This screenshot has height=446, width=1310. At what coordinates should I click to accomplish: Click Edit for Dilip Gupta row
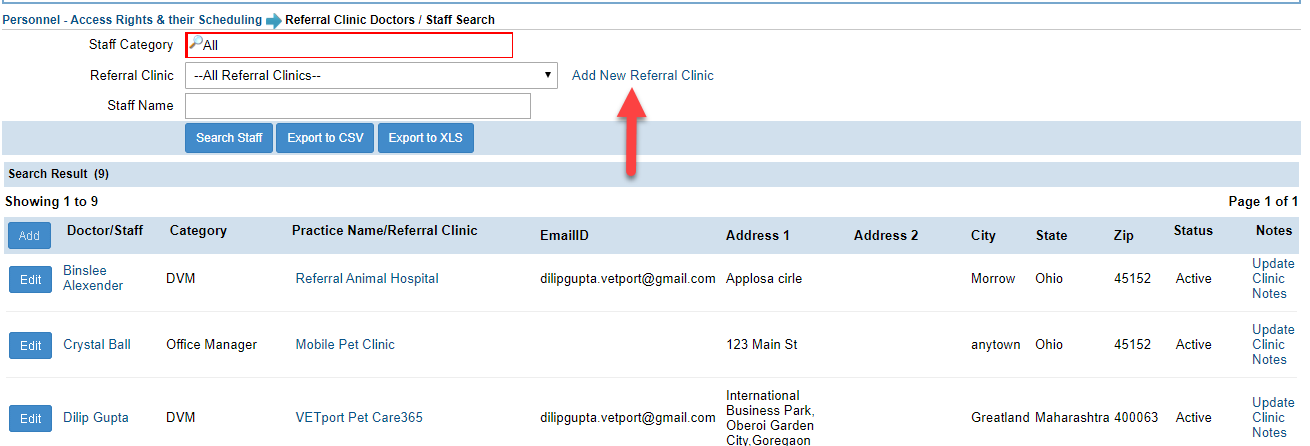(30, 418)
